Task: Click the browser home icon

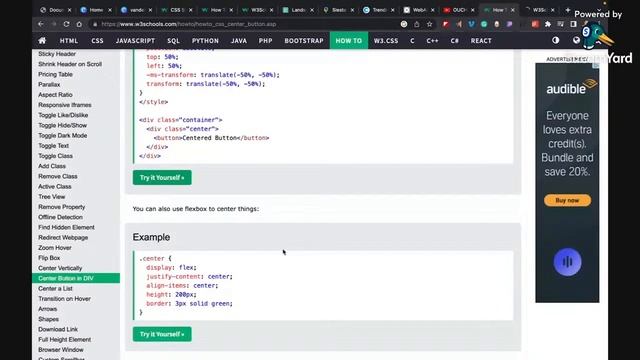Action: [79, 24]
